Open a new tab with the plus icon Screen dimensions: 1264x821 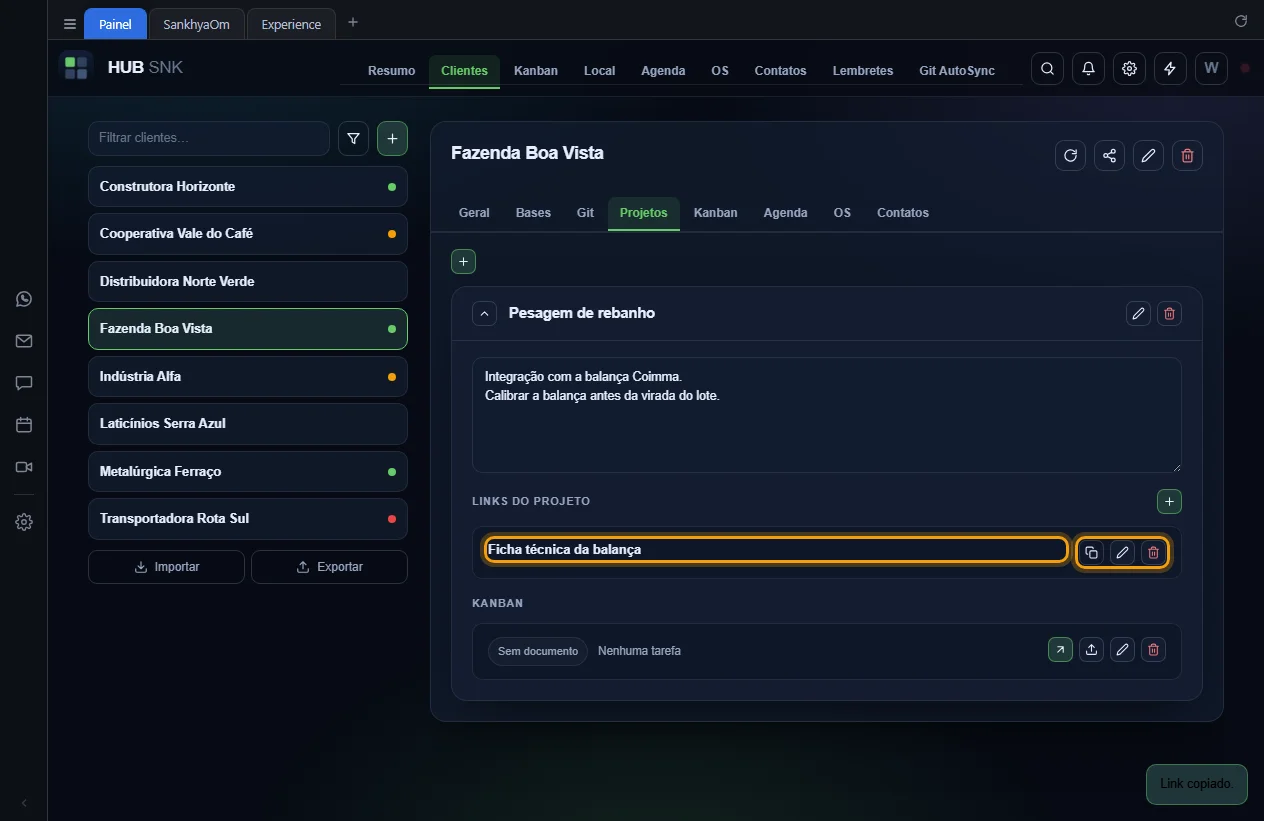click(352, 22)
